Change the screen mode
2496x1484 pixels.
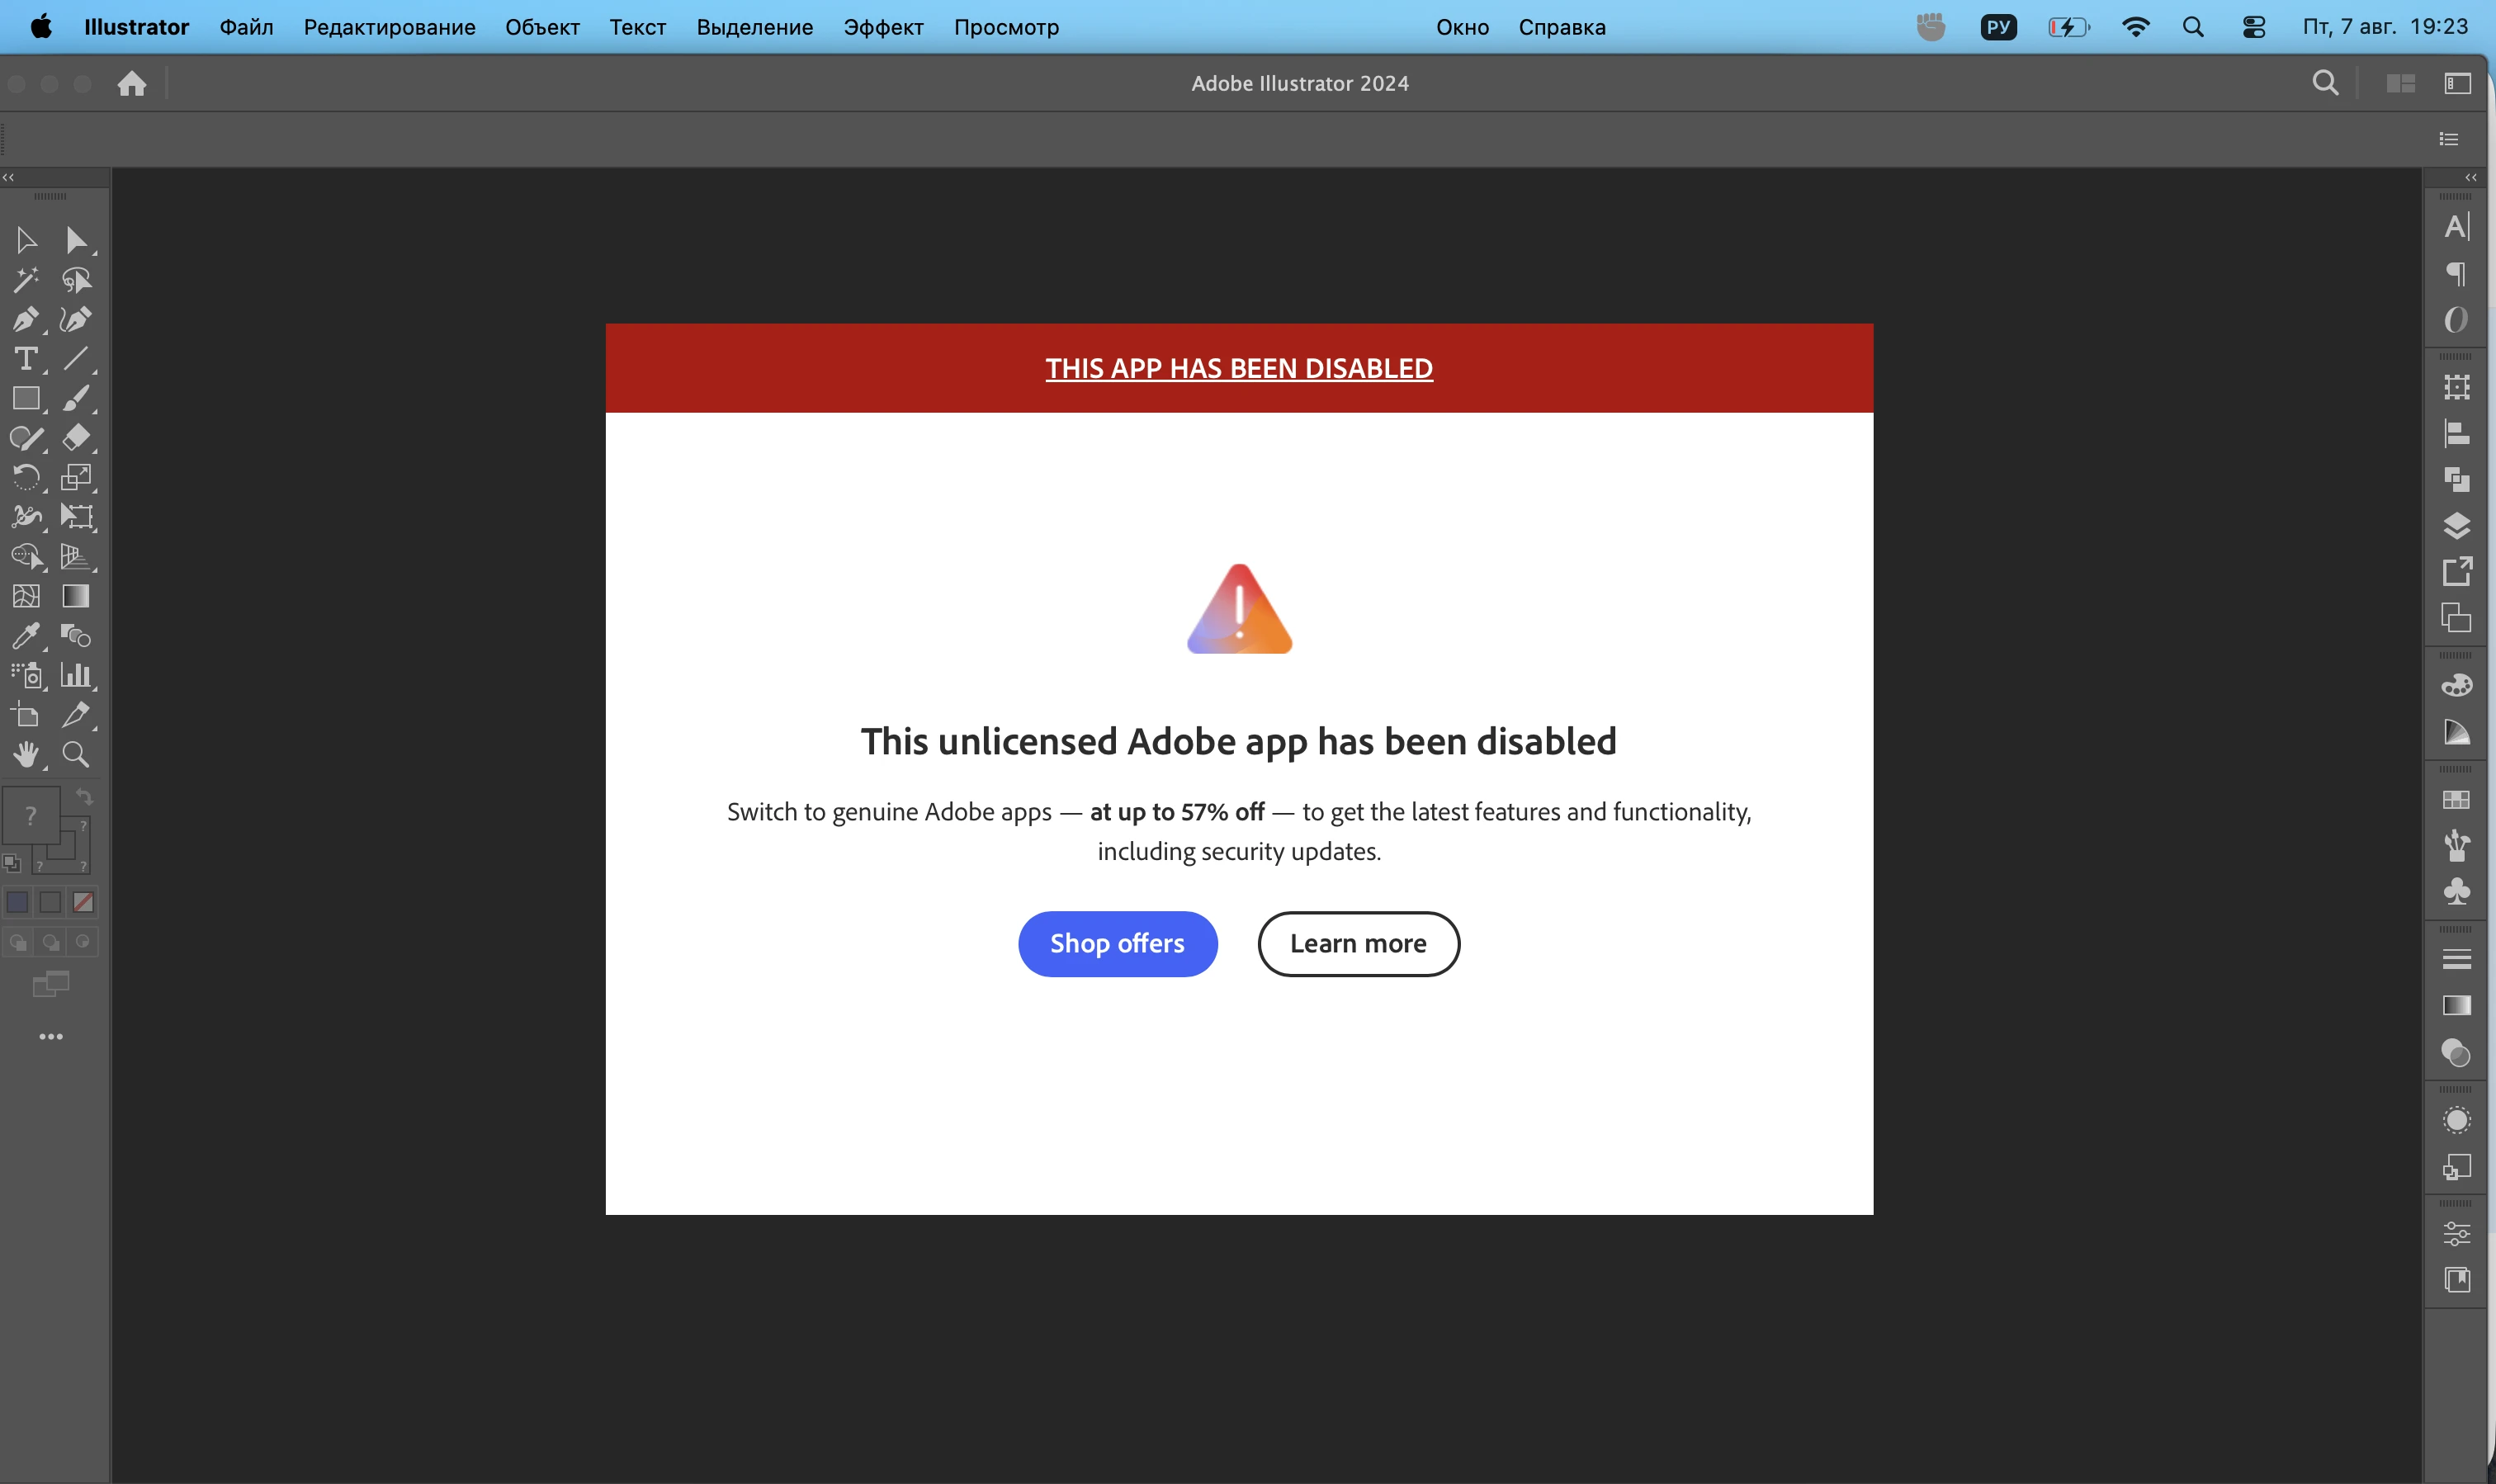point(51,985)
